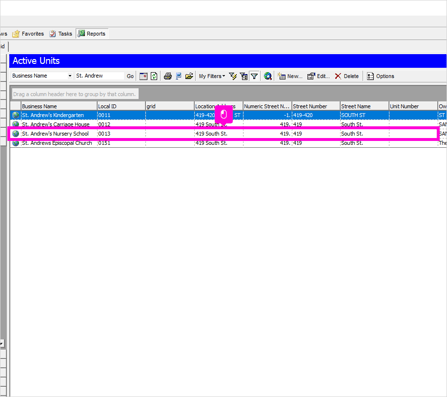Select the St. Andrews Episcopal Church row

(x=228, y=143)
